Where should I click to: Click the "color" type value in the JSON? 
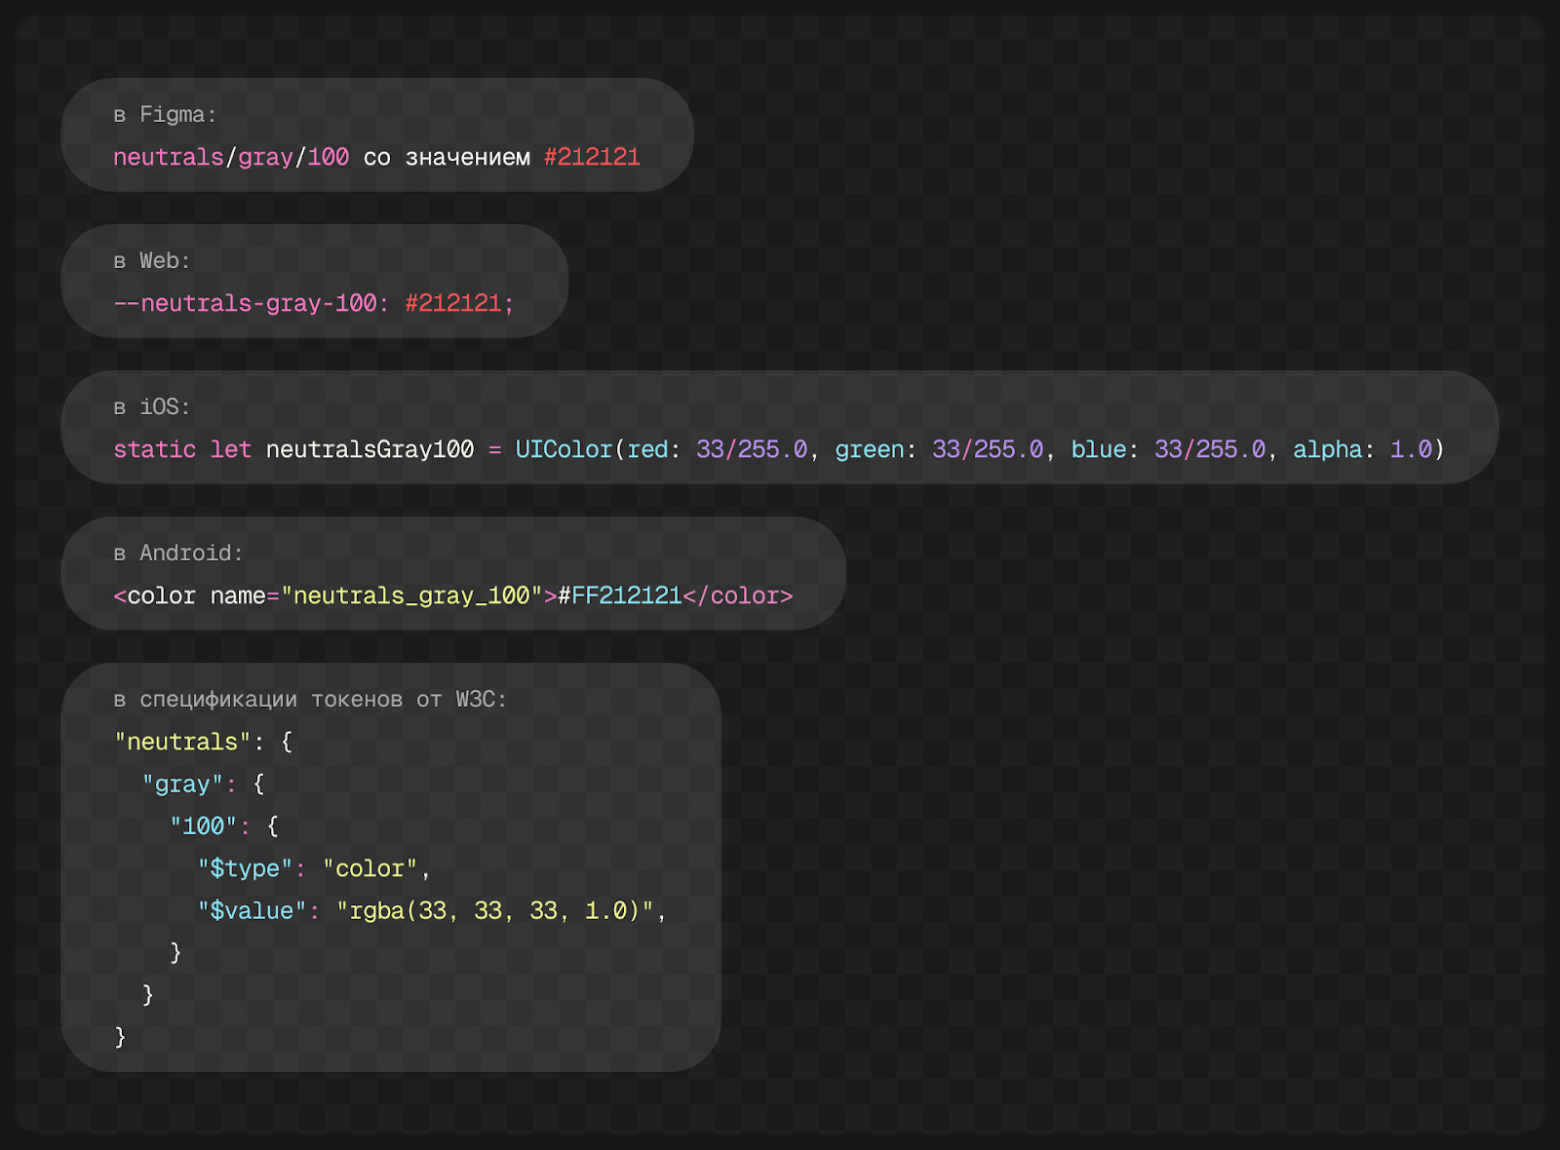tap(370, 868)
